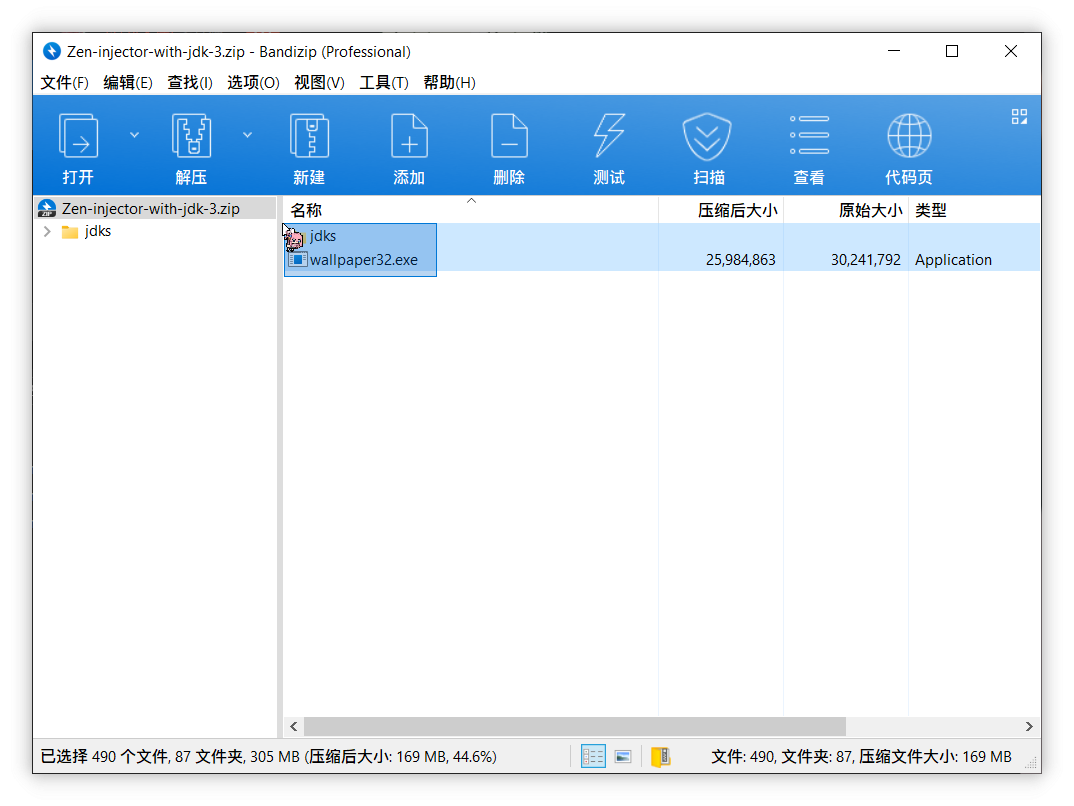Click the original size 30,241,792 cell

pos(866,260)
